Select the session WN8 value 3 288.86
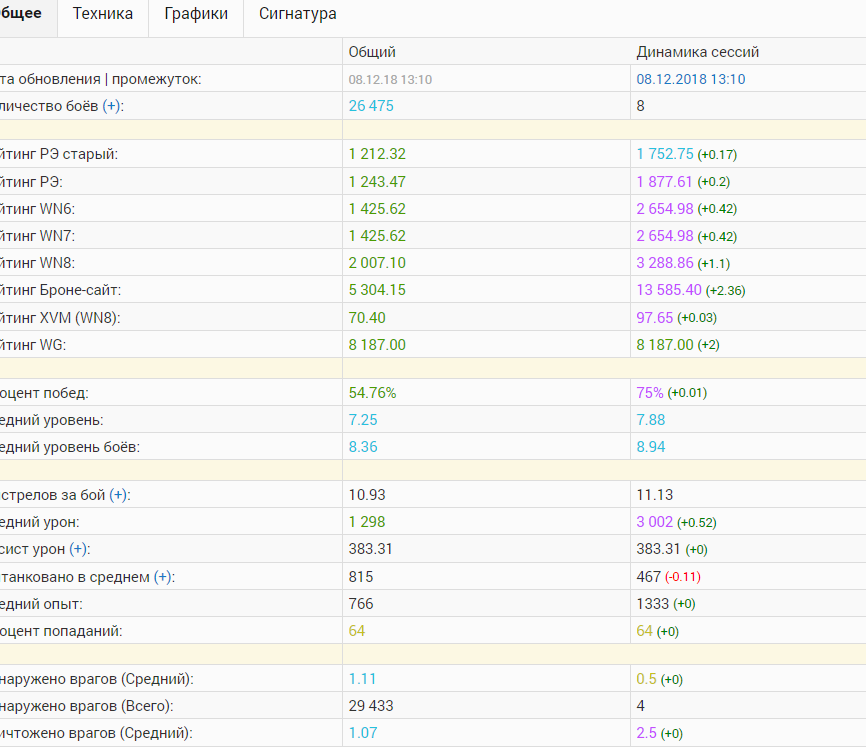 coord(664,263)
